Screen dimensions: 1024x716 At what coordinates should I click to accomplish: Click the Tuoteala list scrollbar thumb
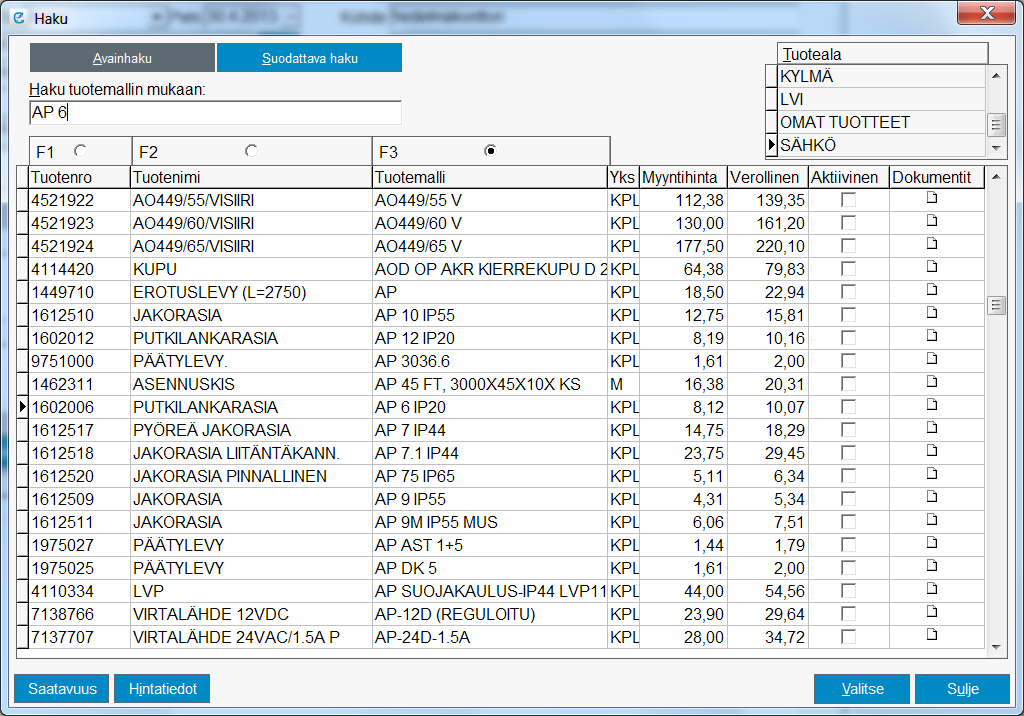pos(996,123)
